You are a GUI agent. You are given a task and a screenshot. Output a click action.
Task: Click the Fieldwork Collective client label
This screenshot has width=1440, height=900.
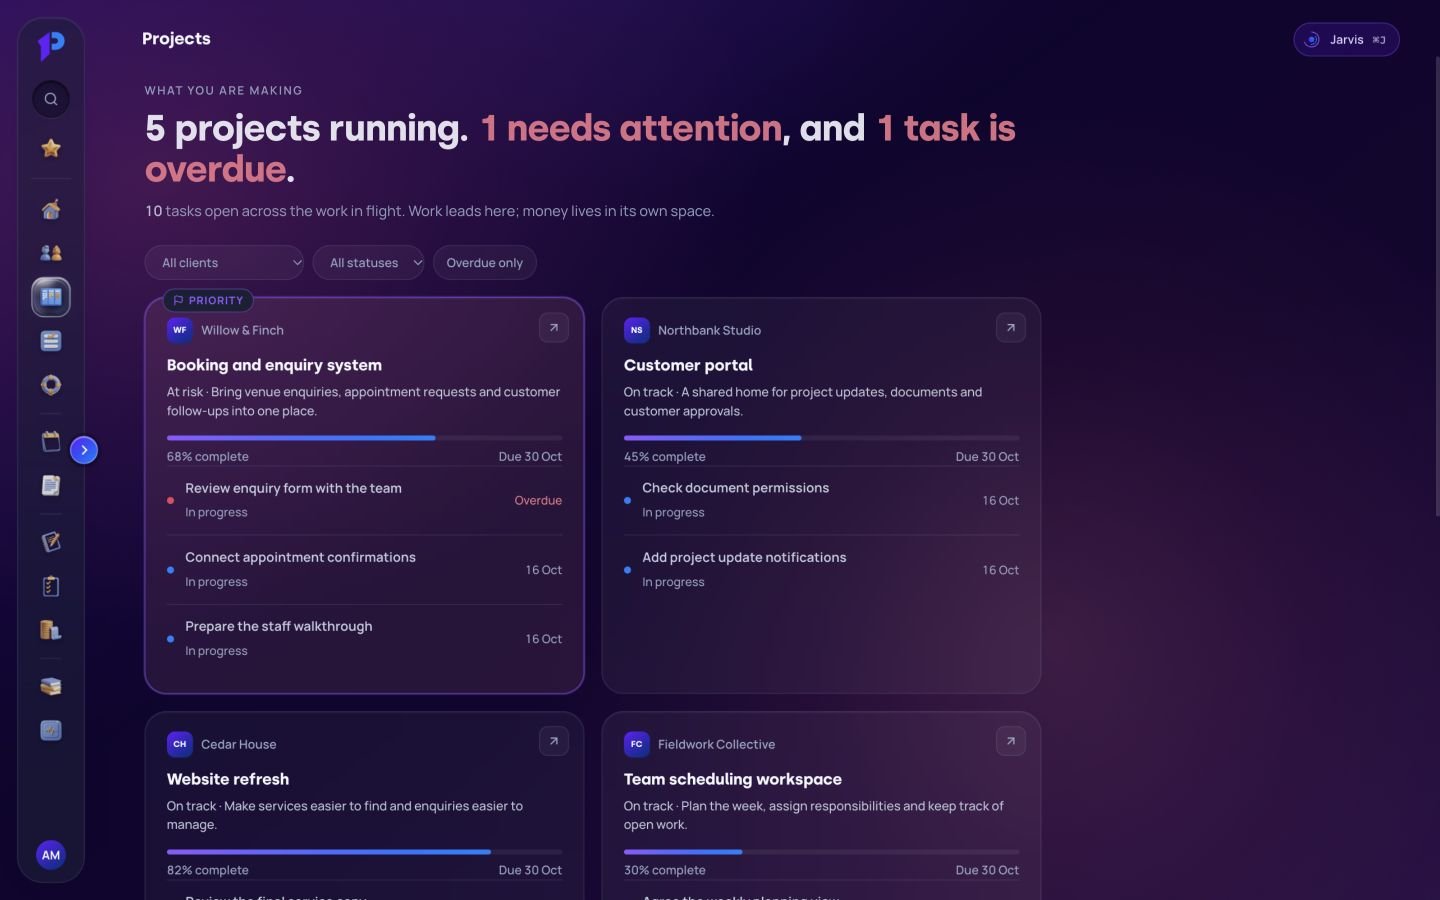(x=716, y=744)
